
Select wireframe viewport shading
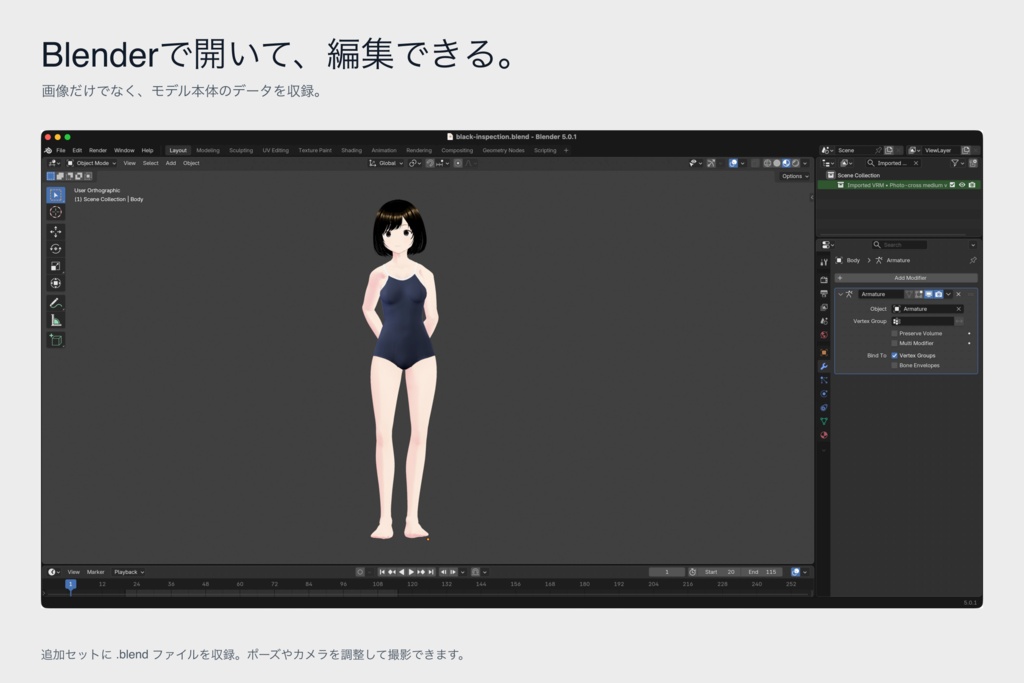pyautogui.click(x=767, y=163)
